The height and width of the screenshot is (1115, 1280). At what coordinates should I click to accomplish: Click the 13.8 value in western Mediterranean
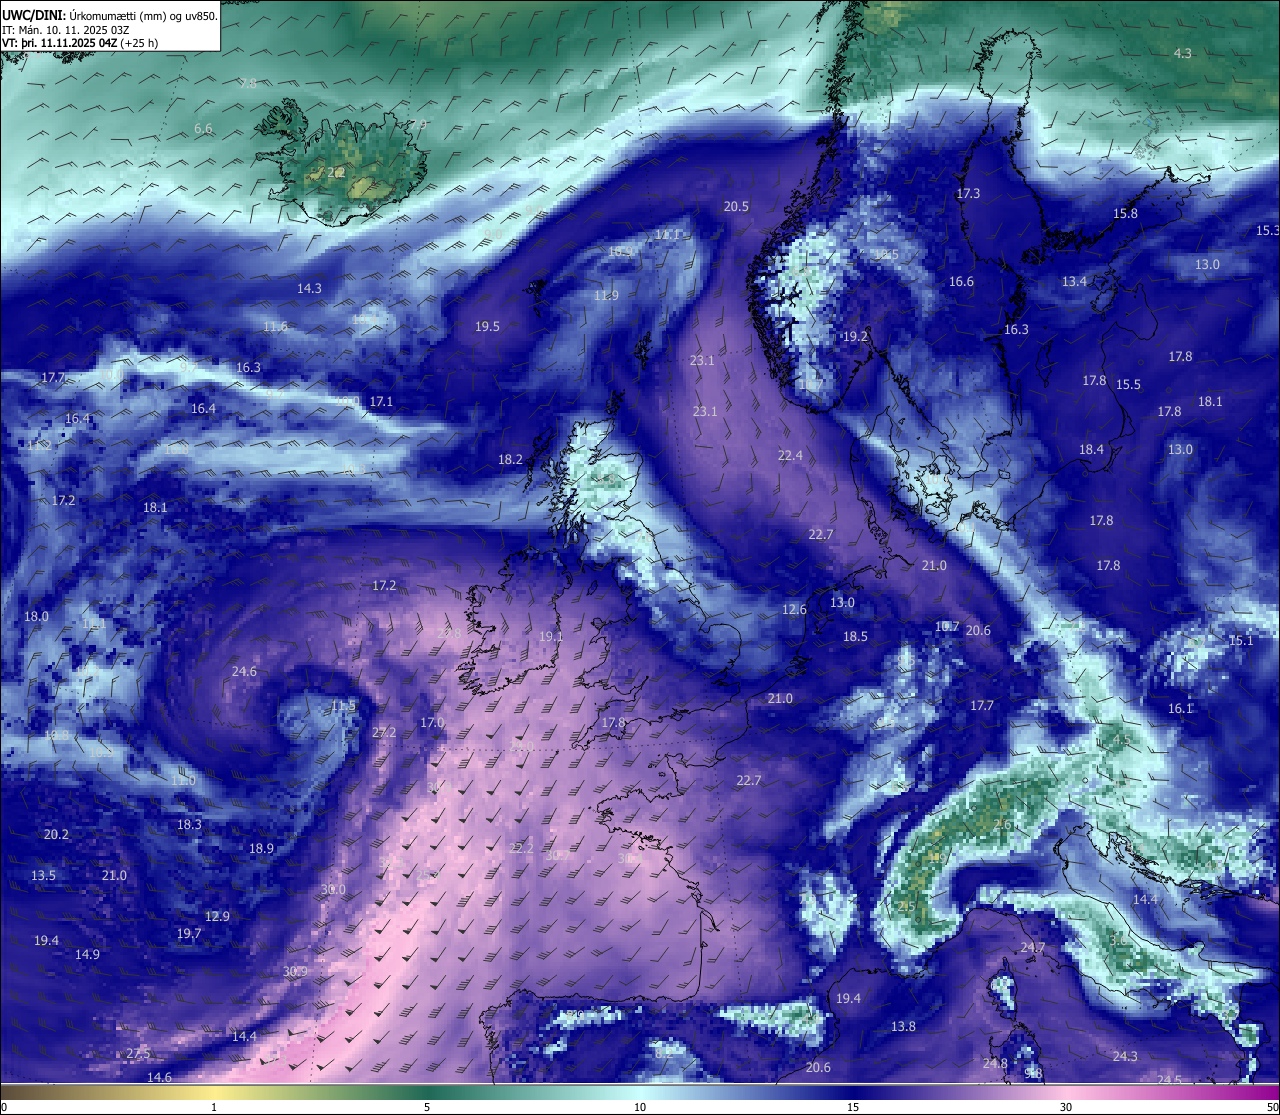tap(903, 1026)
